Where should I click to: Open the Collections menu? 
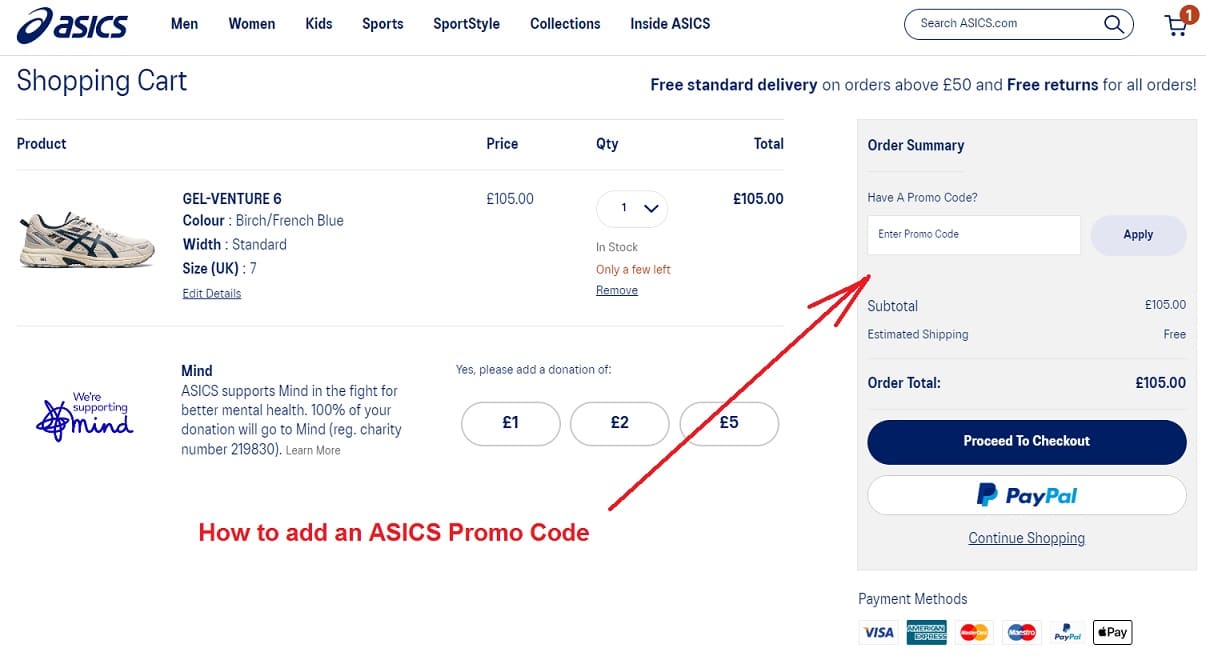(564, 24)
